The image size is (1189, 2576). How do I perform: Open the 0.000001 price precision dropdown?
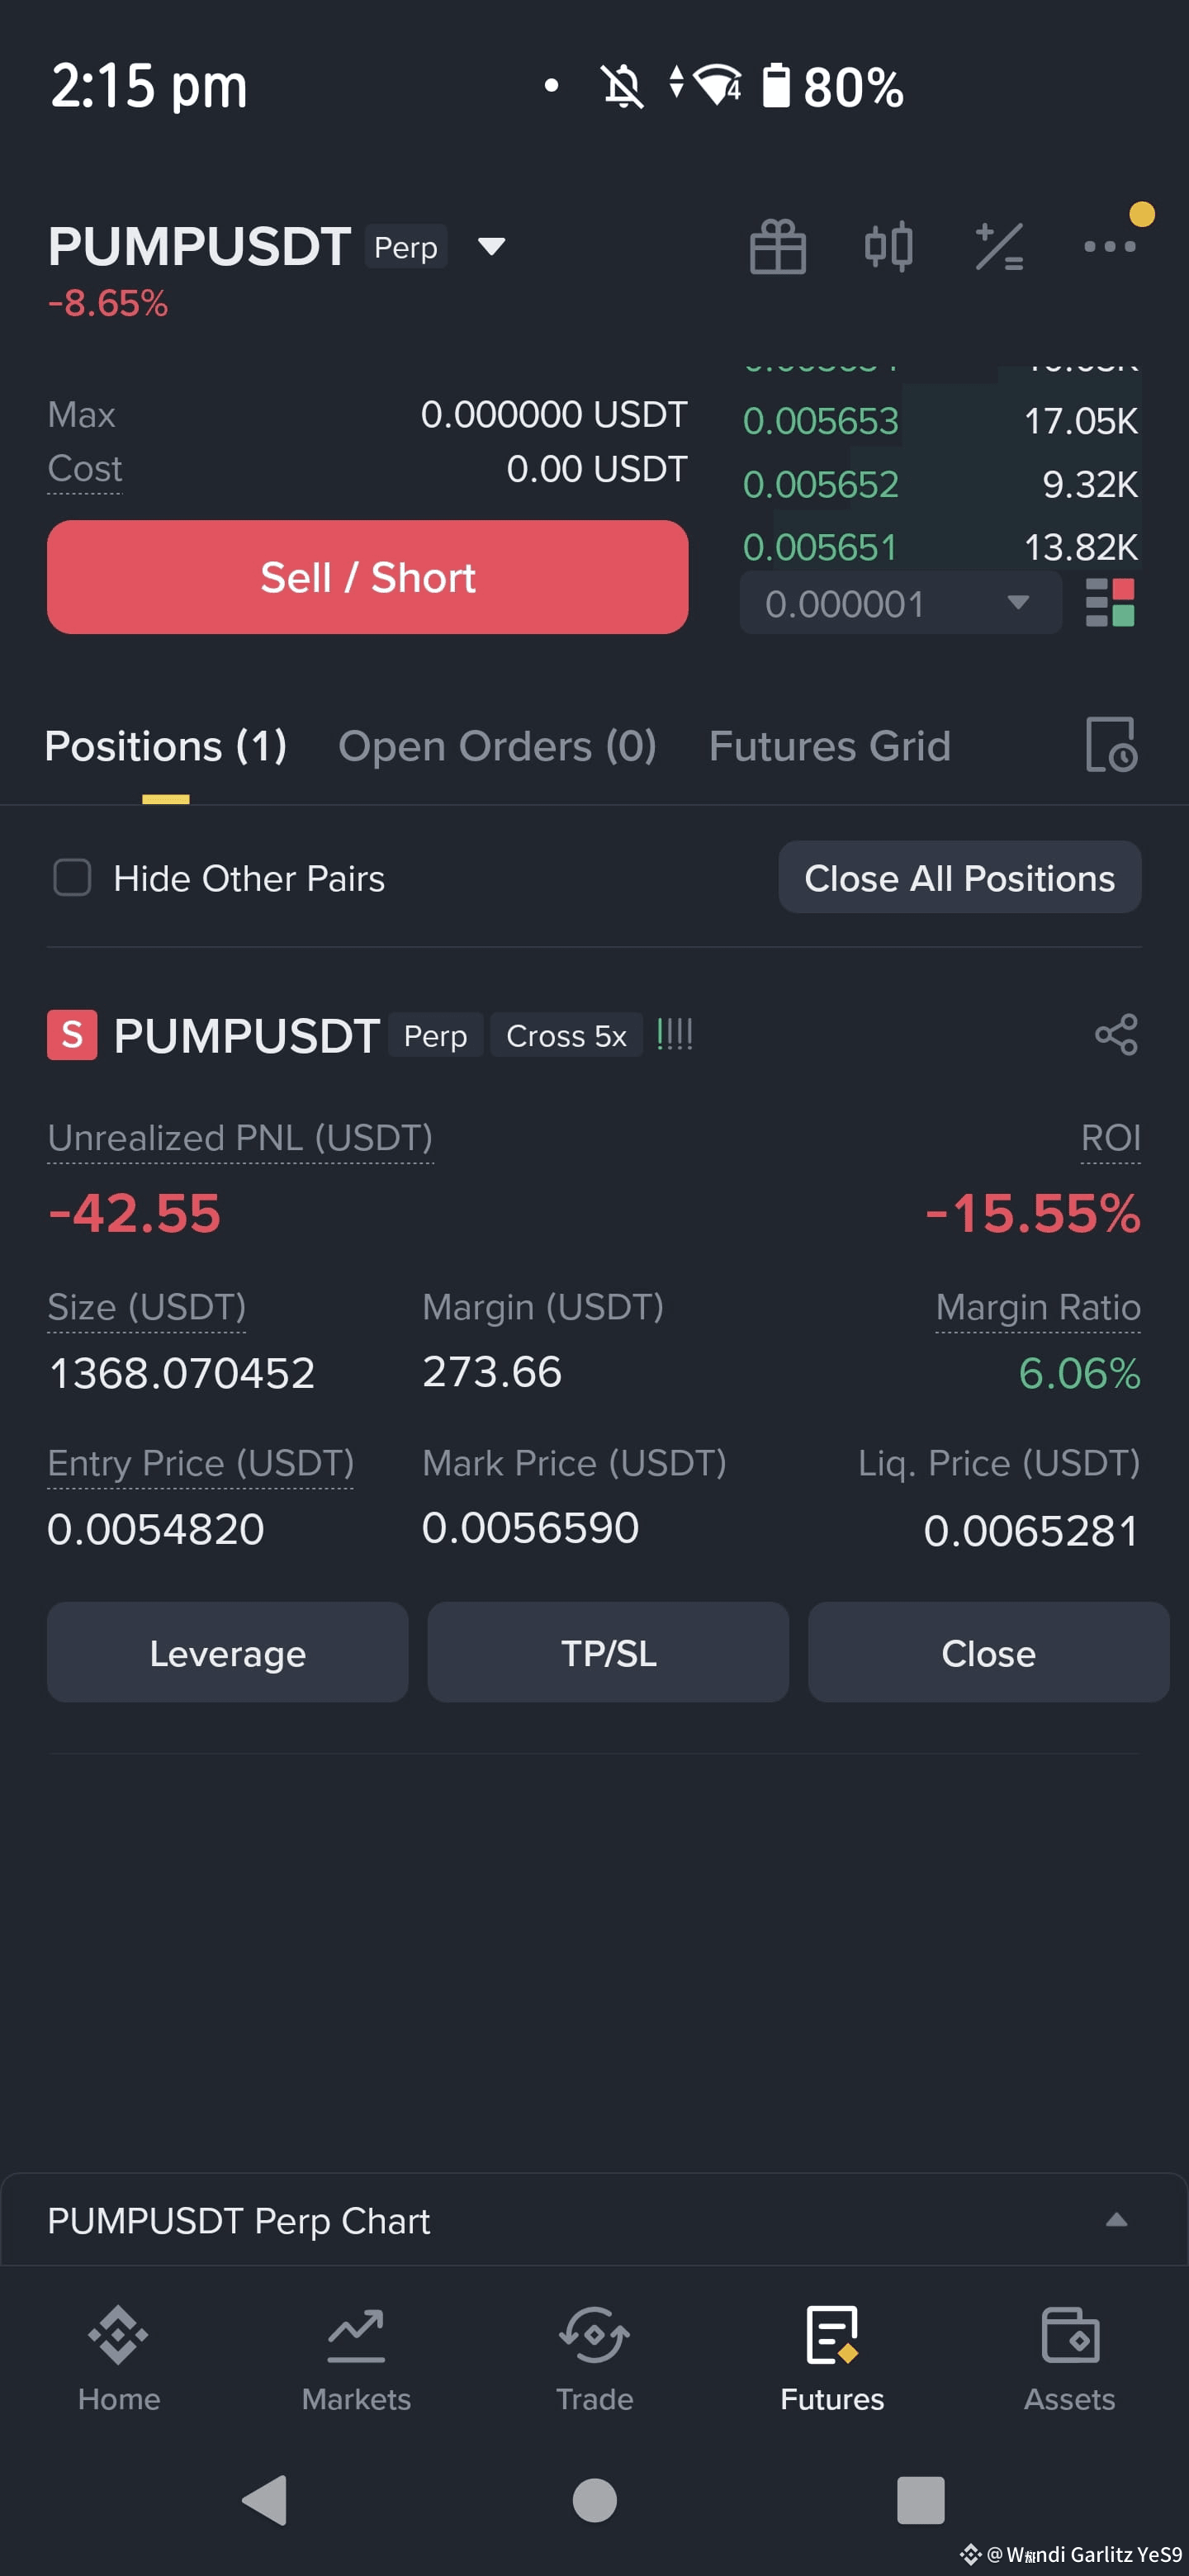[x=900, y=603]
